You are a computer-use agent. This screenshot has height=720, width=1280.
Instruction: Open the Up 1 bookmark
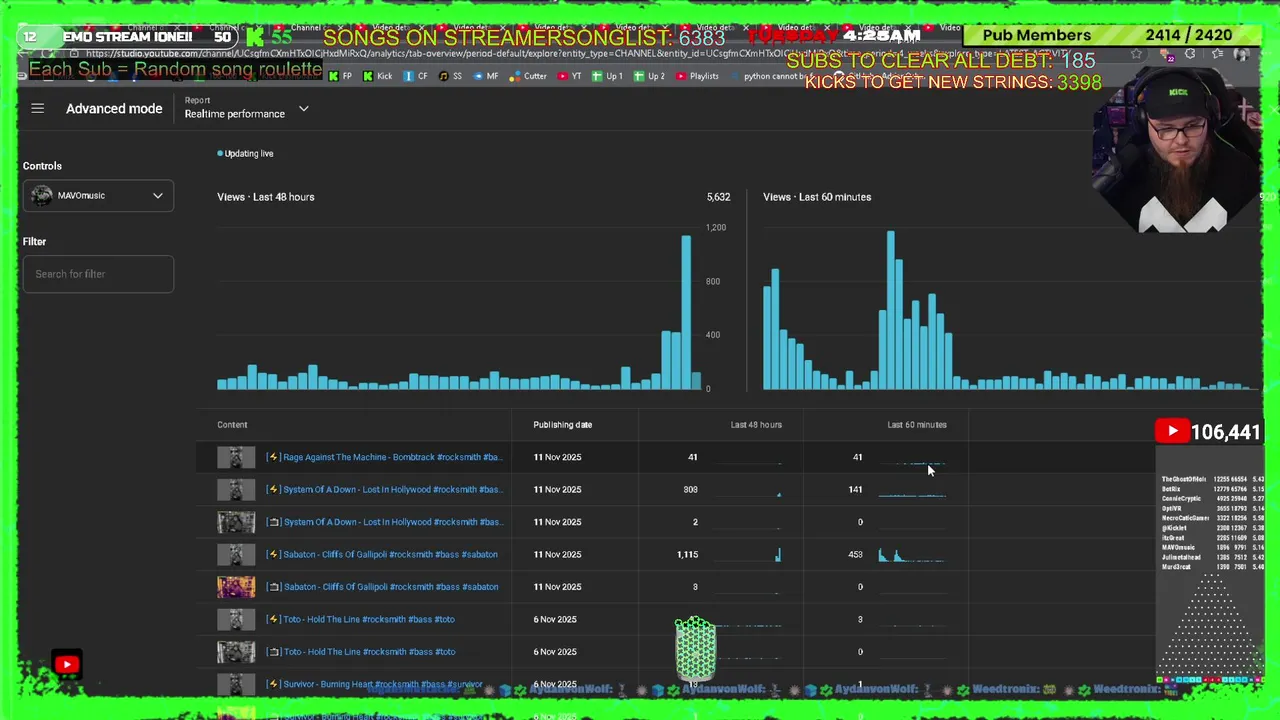608,76
